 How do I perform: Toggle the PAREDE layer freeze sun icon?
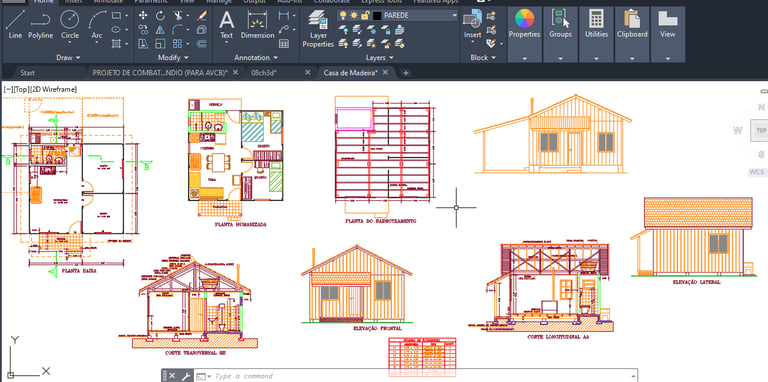[x=354, y=15]
